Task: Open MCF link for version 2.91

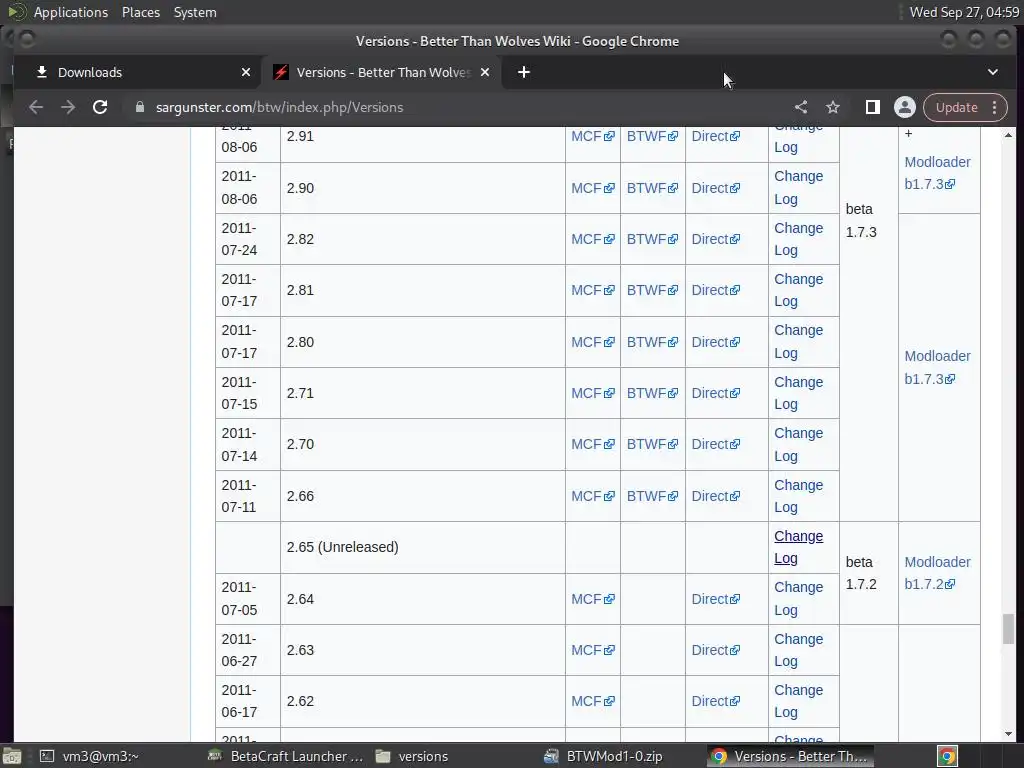Action: [x=592, y=136]
